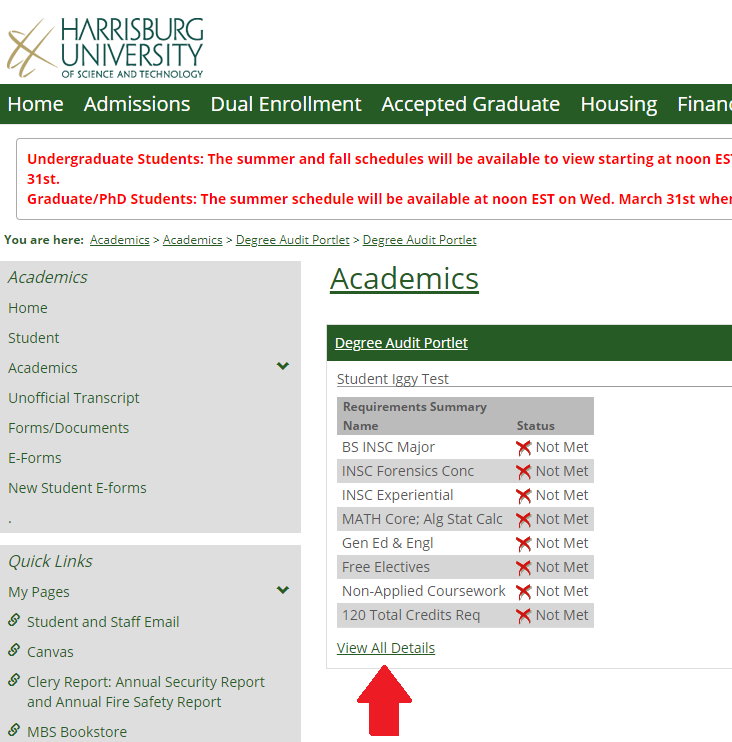Click the Name column header

pyautogui.click(x=361, y=426)
